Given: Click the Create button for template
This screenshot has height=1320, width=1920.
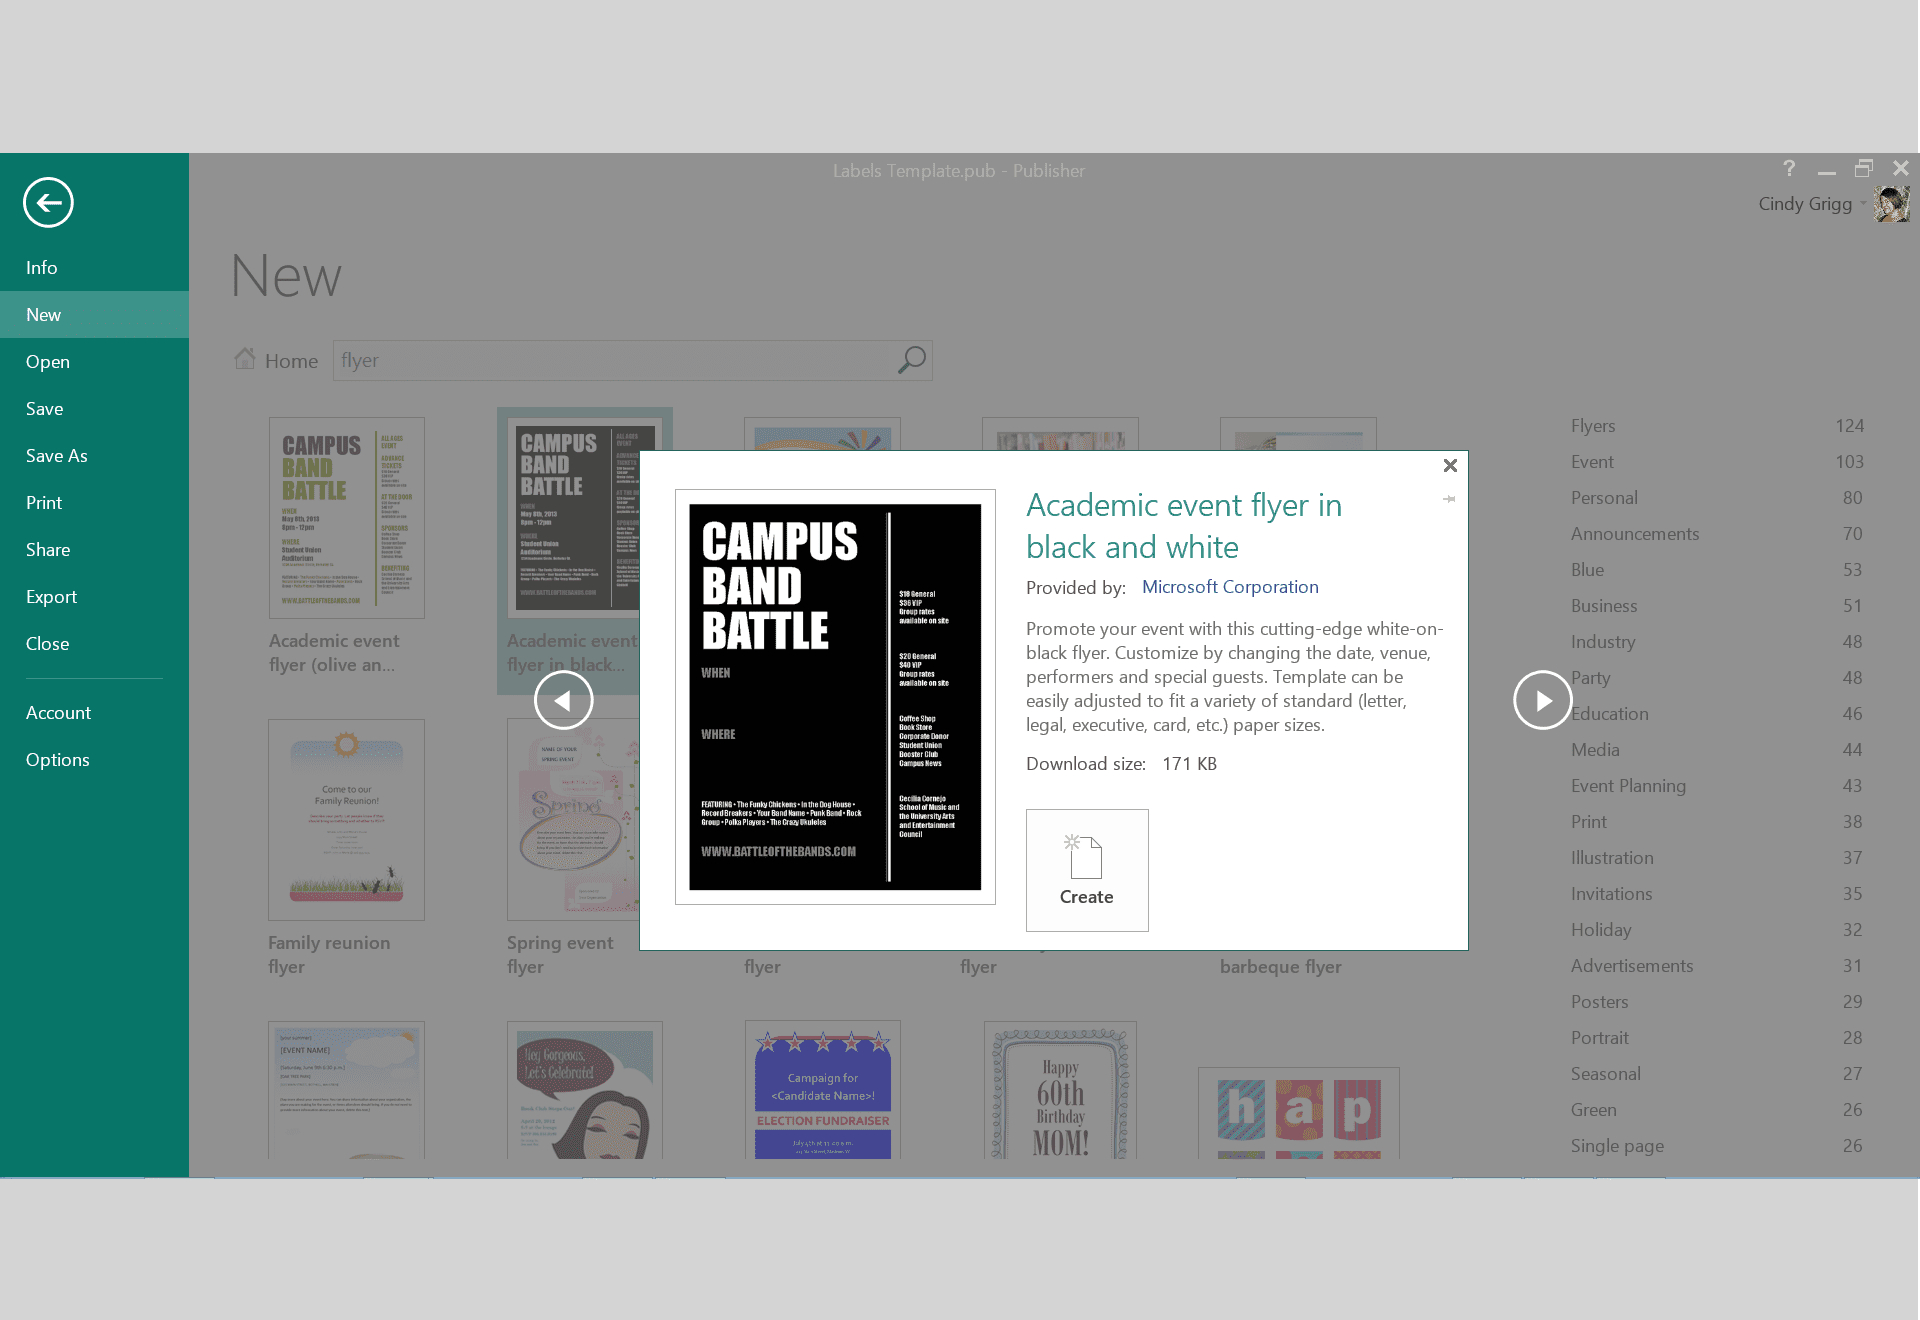Looking at the screenshot, I should (1087, 869).
